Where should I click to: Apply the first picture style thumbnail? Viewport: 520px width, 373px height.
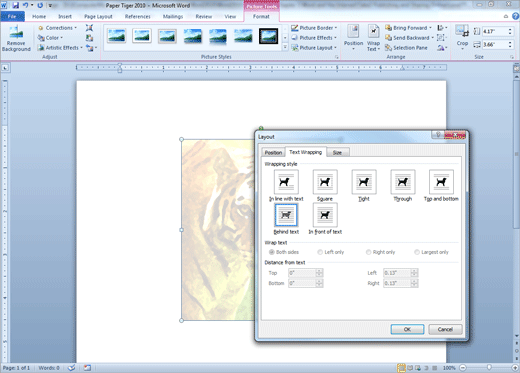(116, 36)
